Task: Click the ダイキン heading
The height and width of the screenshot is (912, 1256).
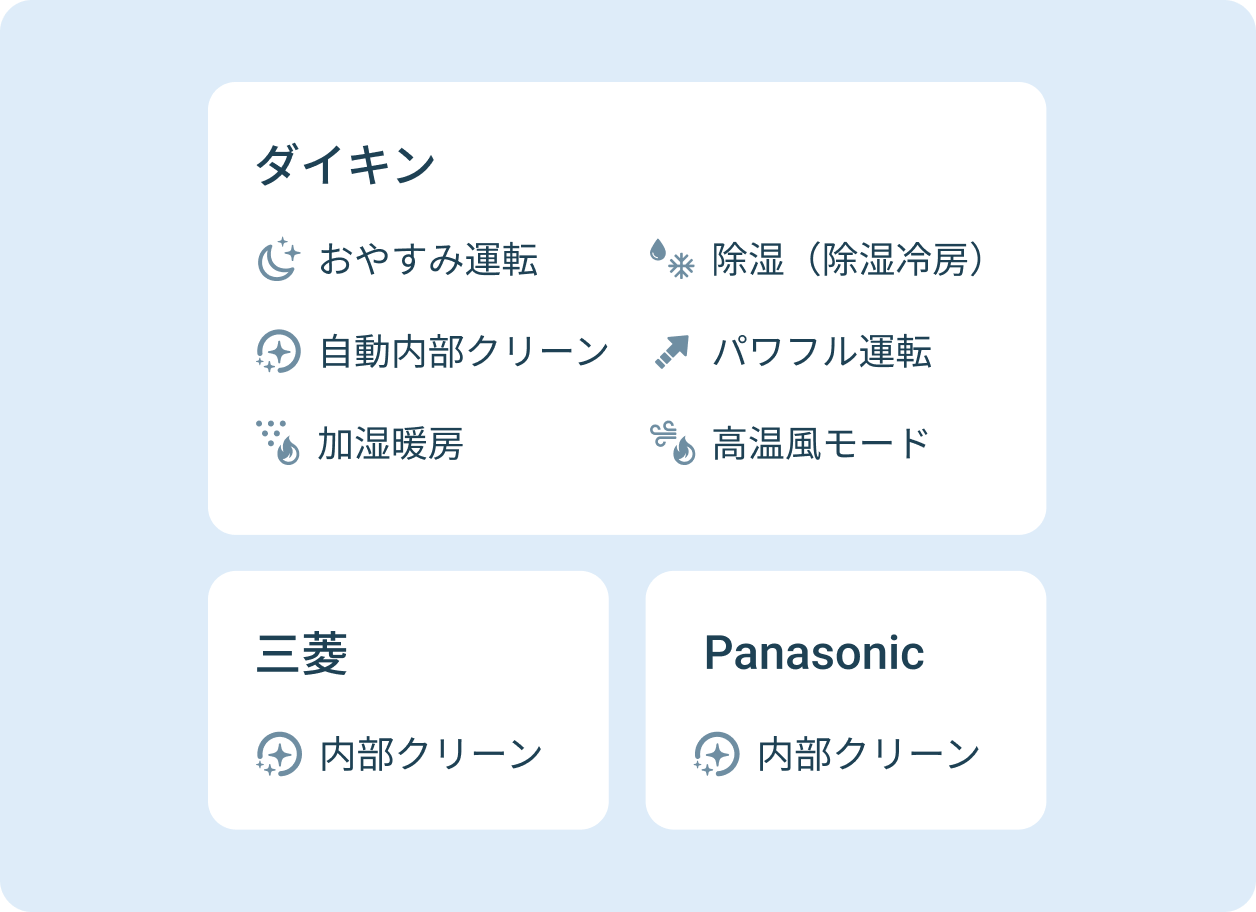Action: (345, 165)
